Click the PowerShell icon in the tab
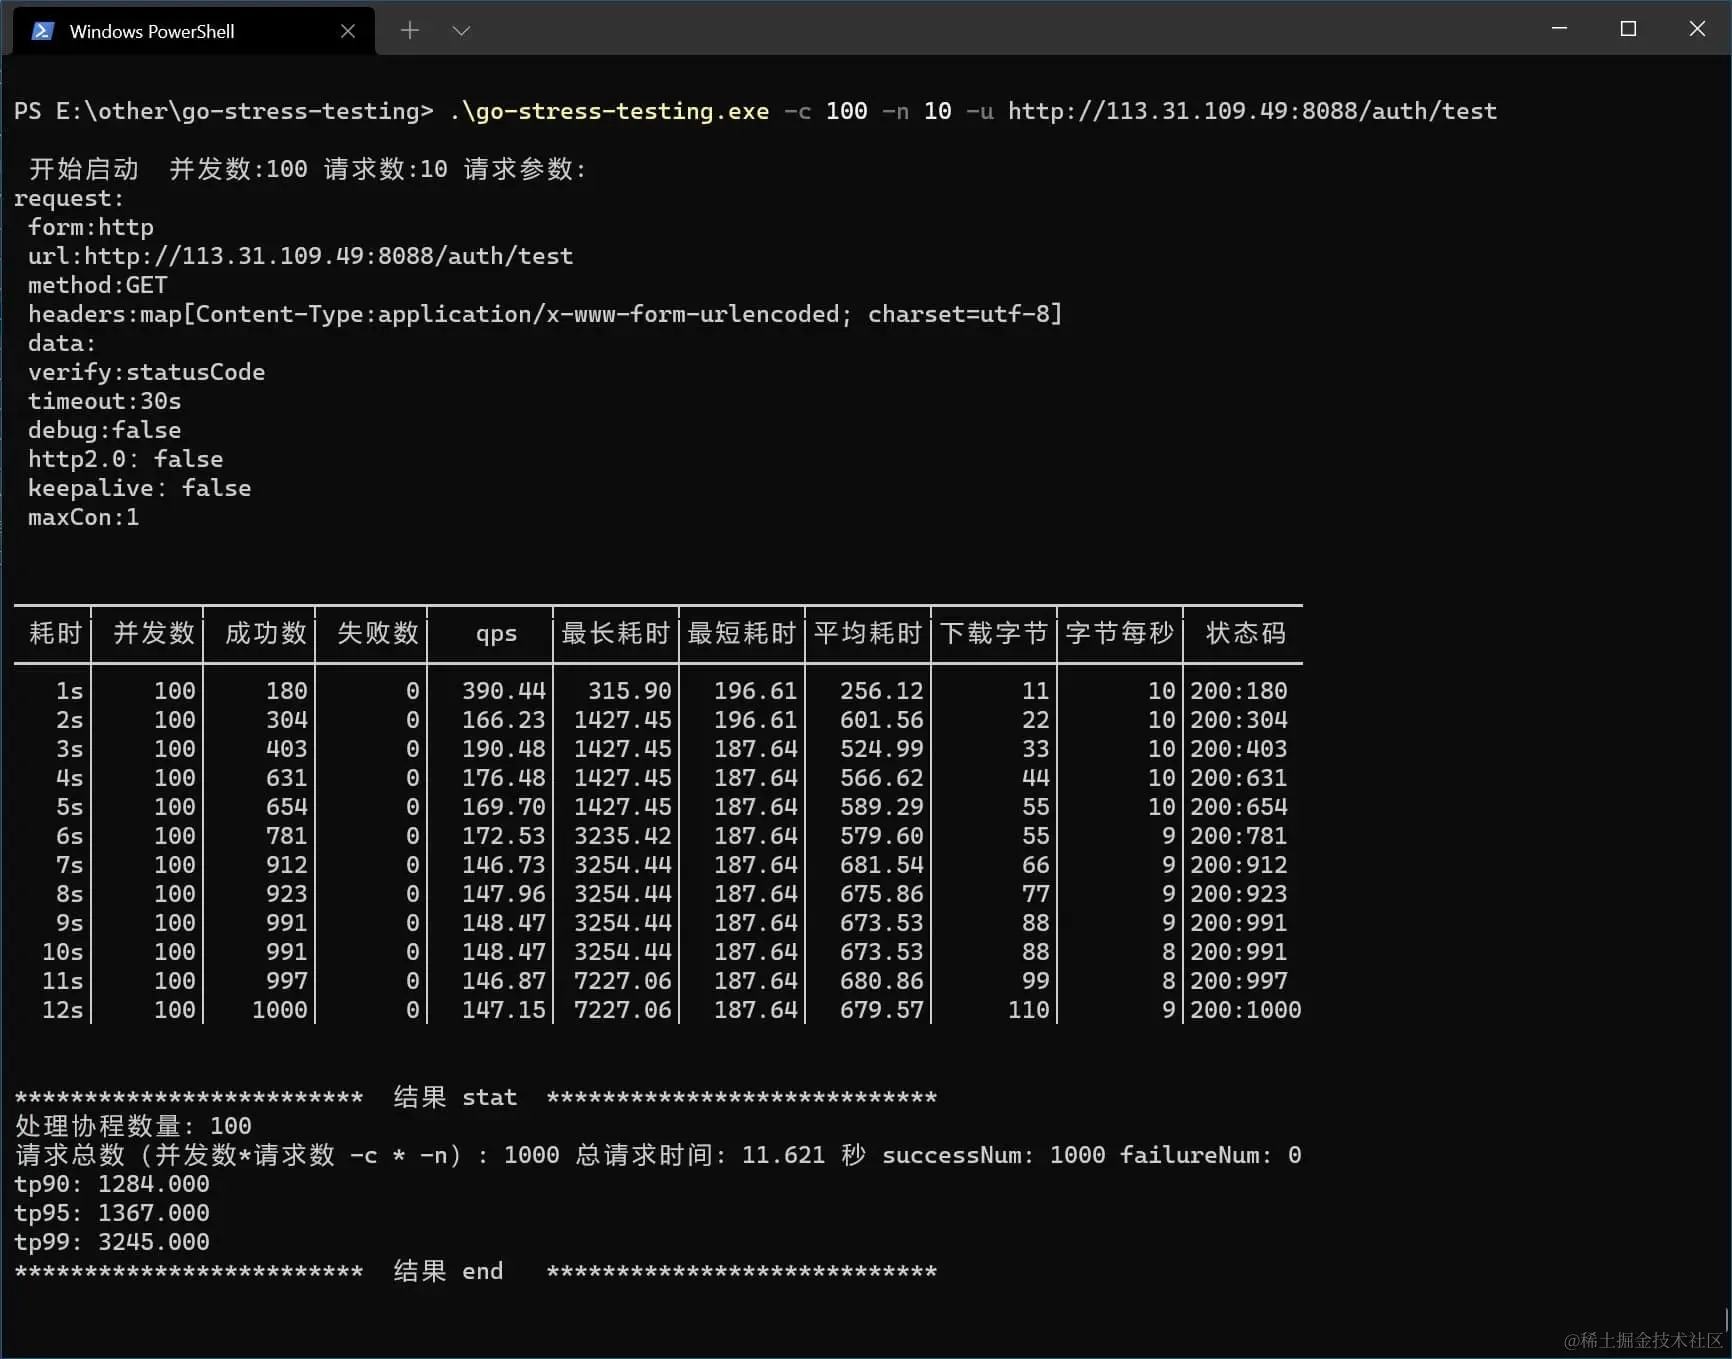1732x1359 pixels. pyautogui.click(x=43, y=31)
